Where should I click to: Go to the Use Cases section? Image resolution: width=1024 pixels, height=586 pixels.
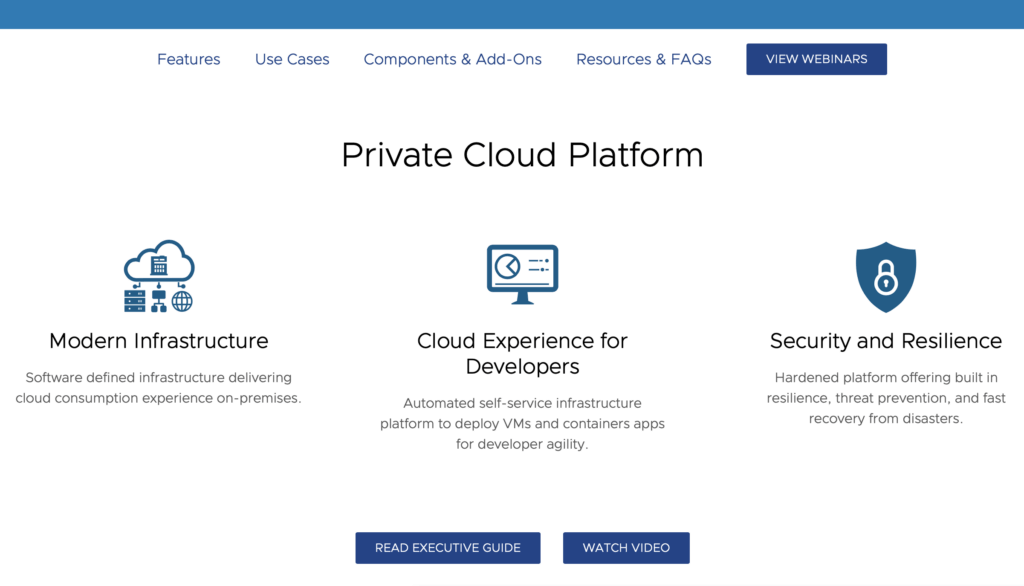[292, 59]
